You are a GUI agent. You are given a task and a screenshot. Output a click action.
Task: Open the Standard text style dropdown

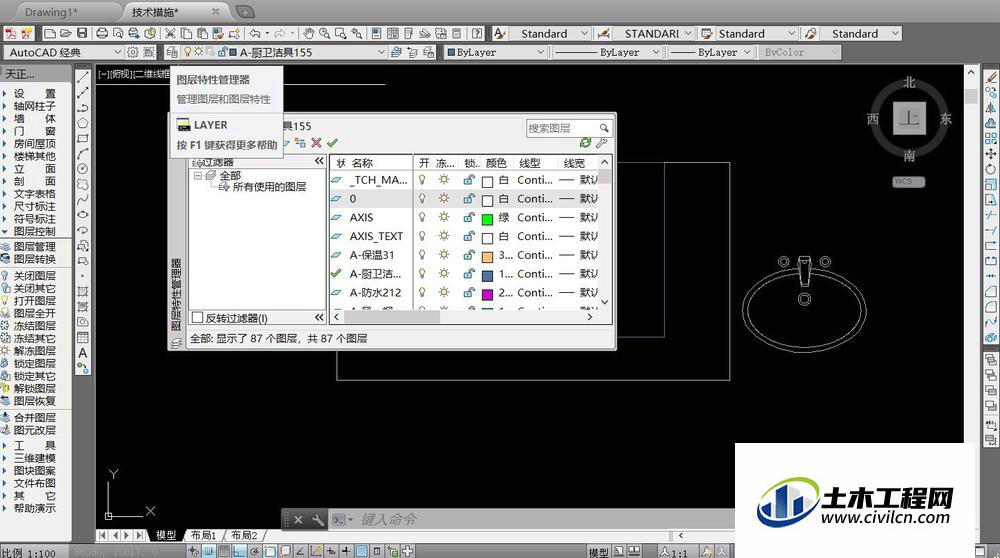click(x=584, y=33)
